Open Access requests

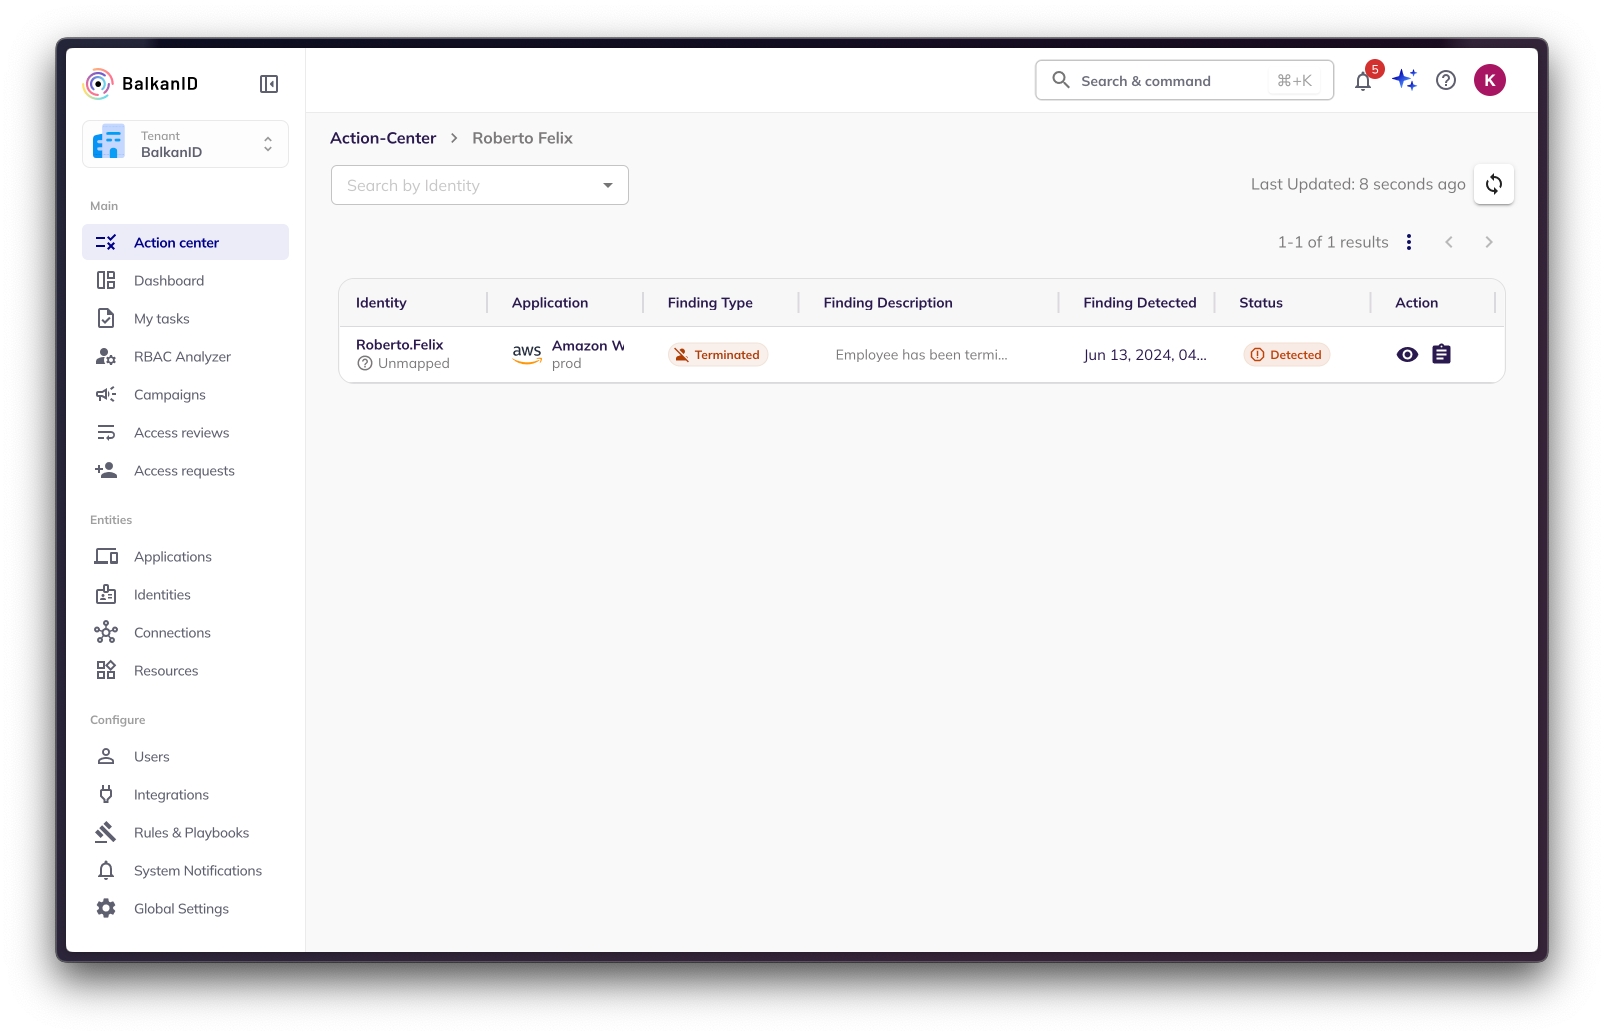pos(185,470)
